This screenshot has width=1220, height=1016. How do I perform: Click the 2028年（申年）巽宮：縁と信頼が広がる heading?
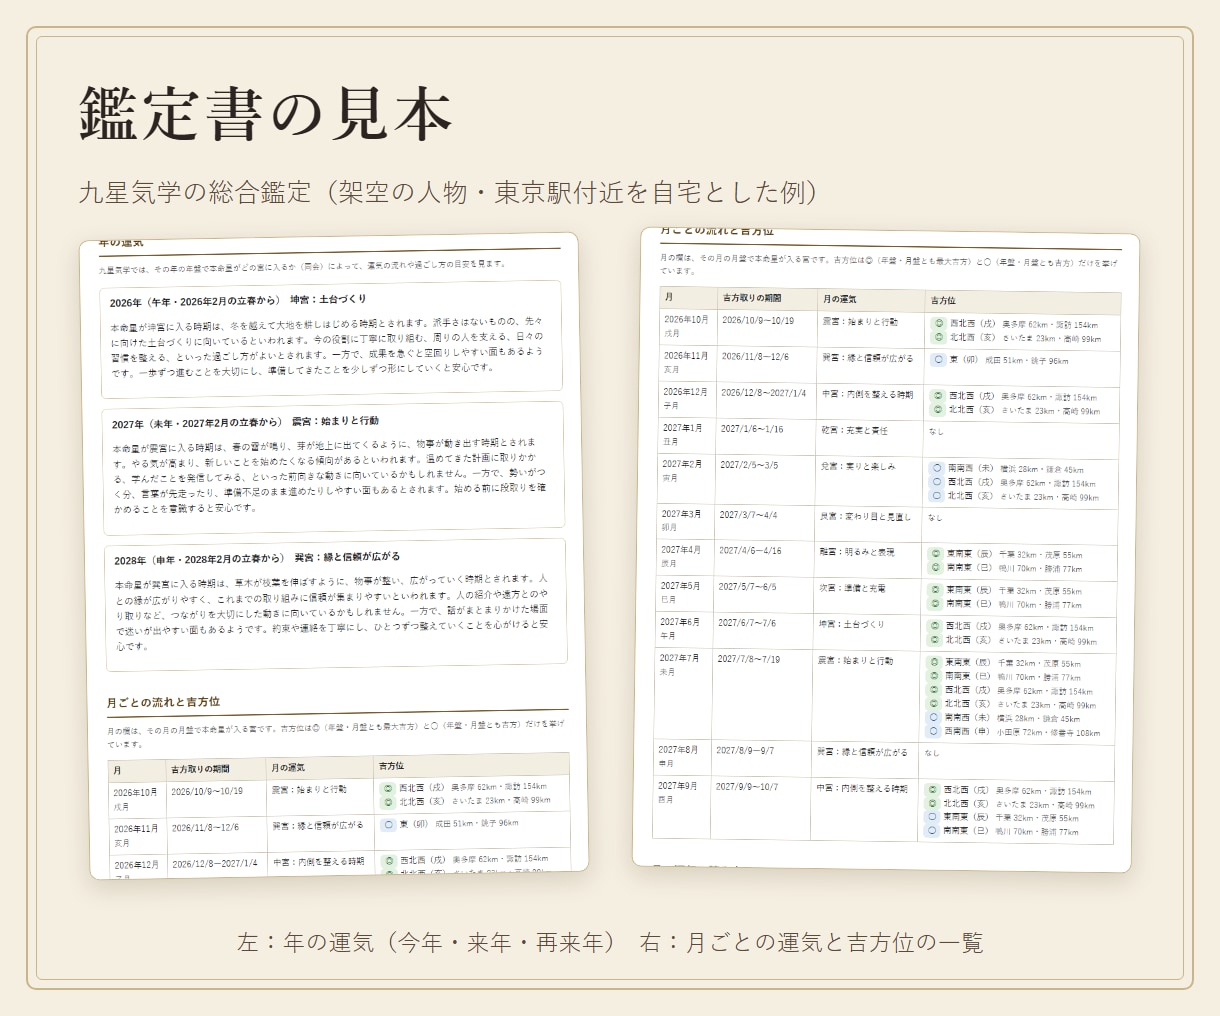pyautogui.click(x=257, y=559)
